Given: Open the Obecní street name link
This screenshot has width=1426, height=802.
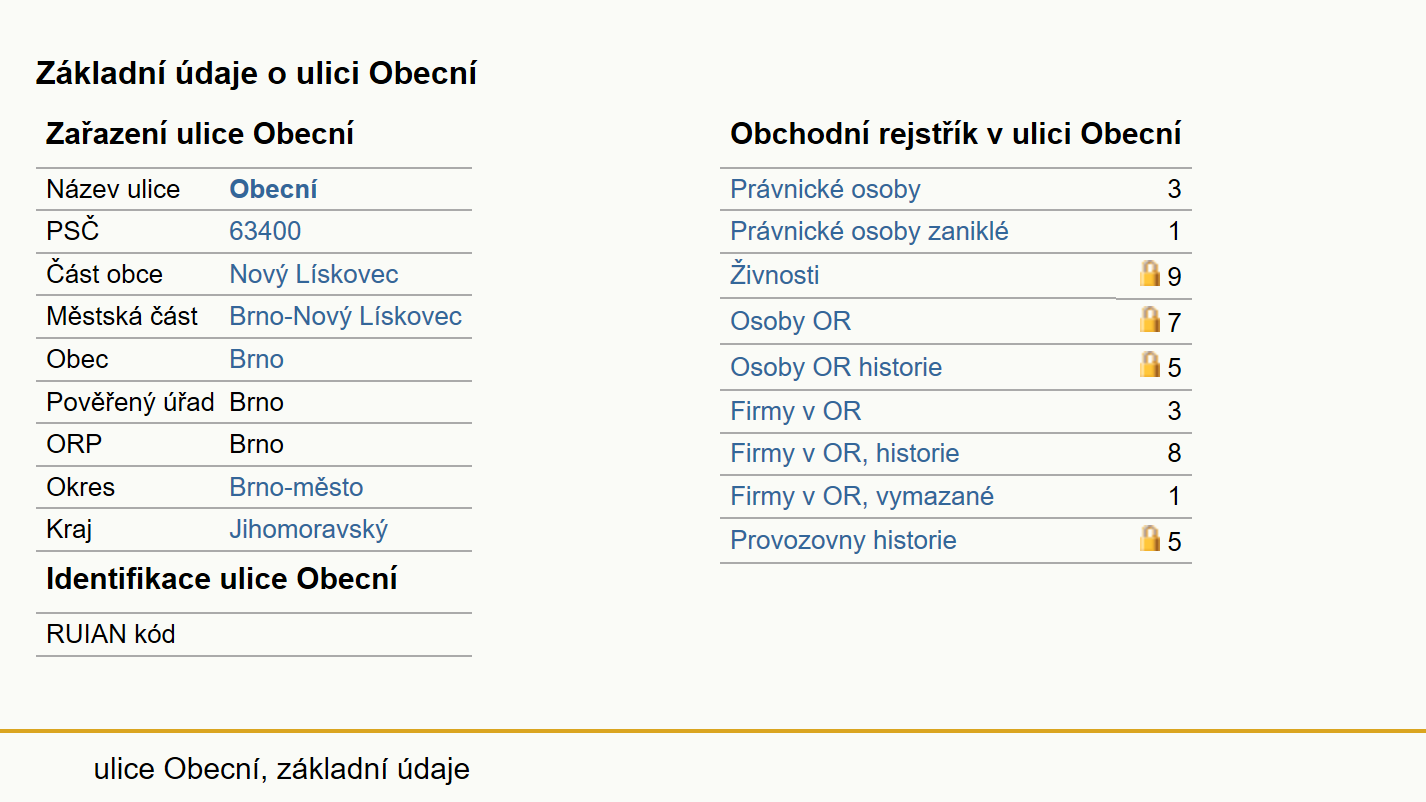Looking at the screenshot, I should coord(274,190).
